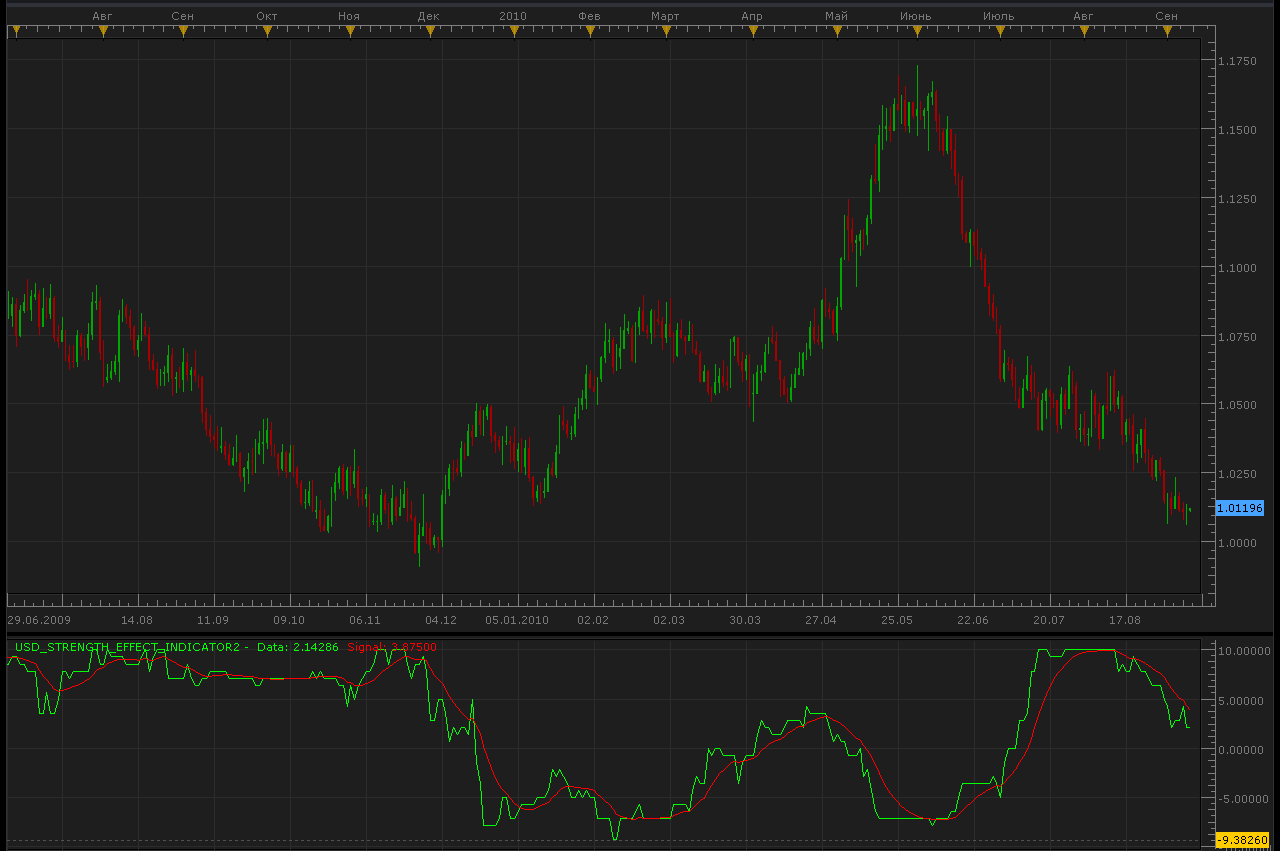Viewport: 1280px width, 851px height.
Task: Click the triangle marker under Июль
Action: coord(1000,33)
